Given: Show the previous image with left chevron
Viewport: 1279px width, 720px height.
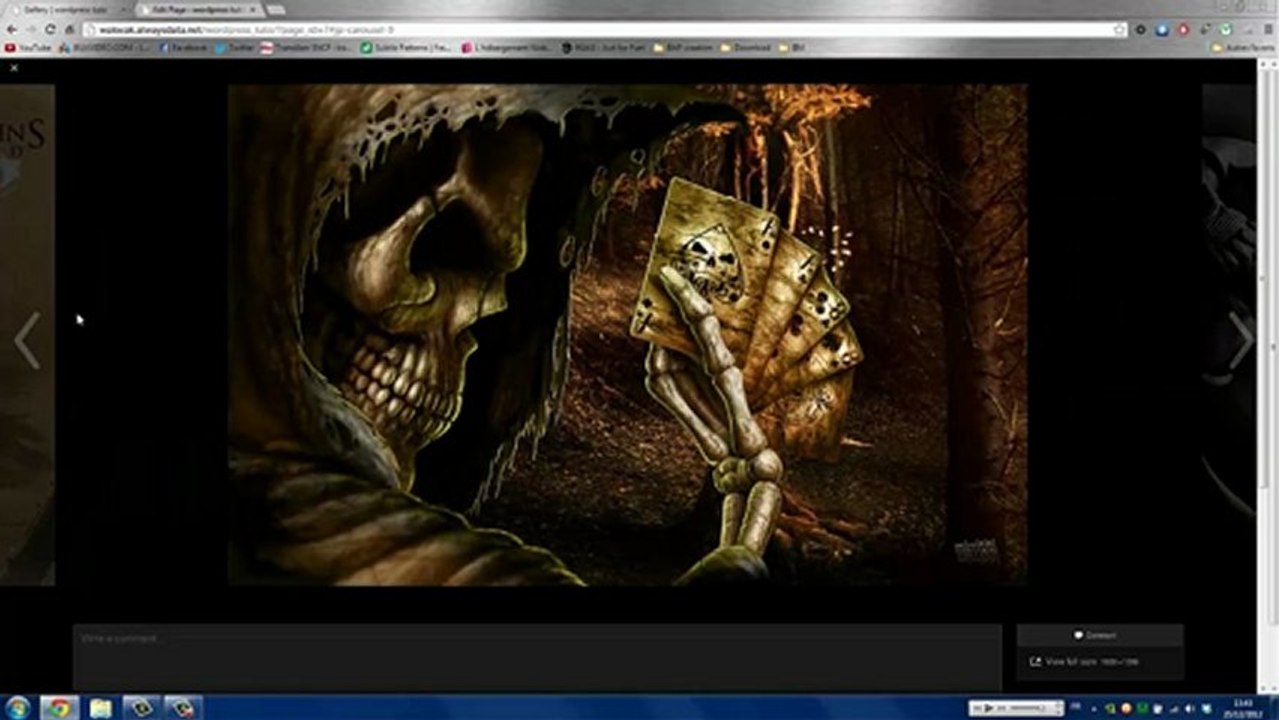Looking at the screenshot, I should point(27,341).
